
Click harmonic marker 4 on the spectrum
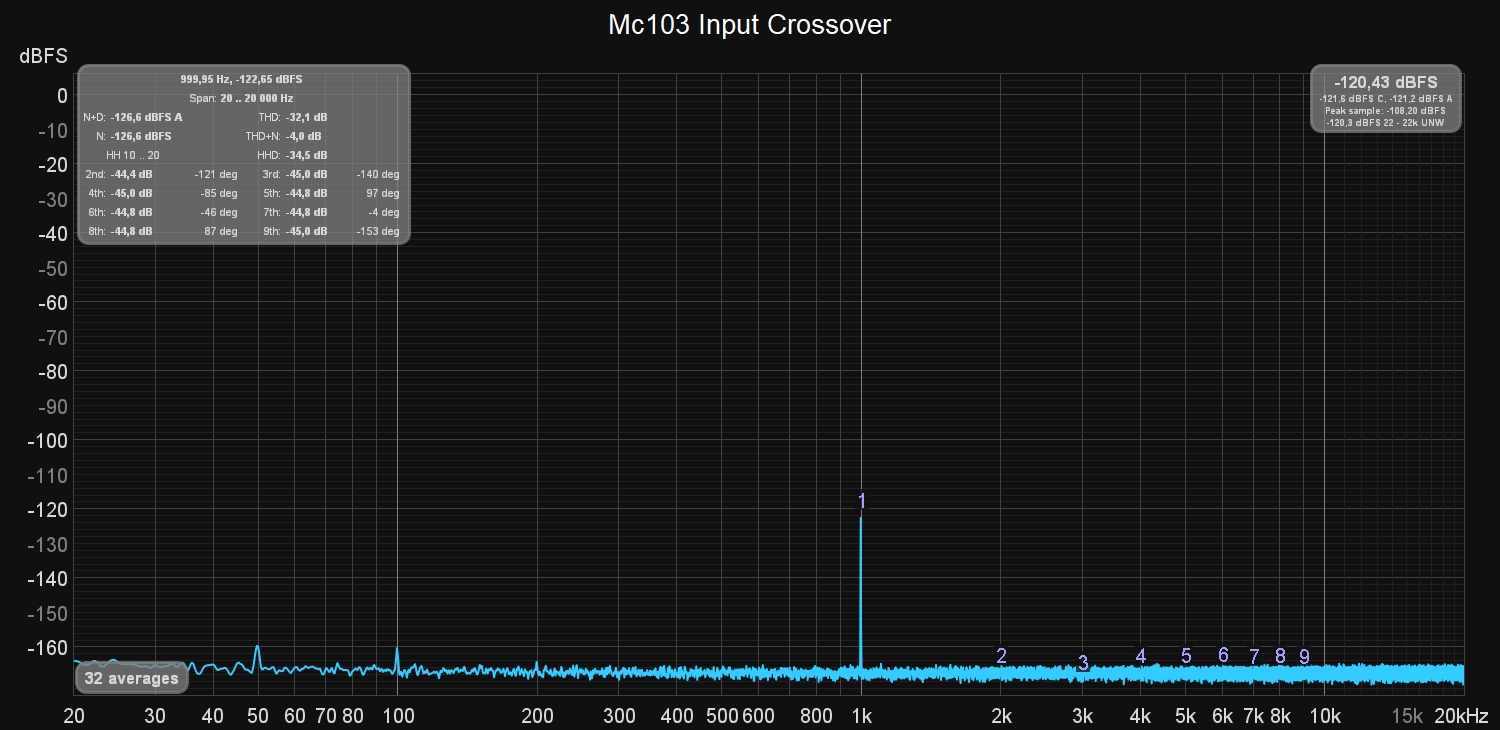pyautogui.click(x=1141, y=656)
